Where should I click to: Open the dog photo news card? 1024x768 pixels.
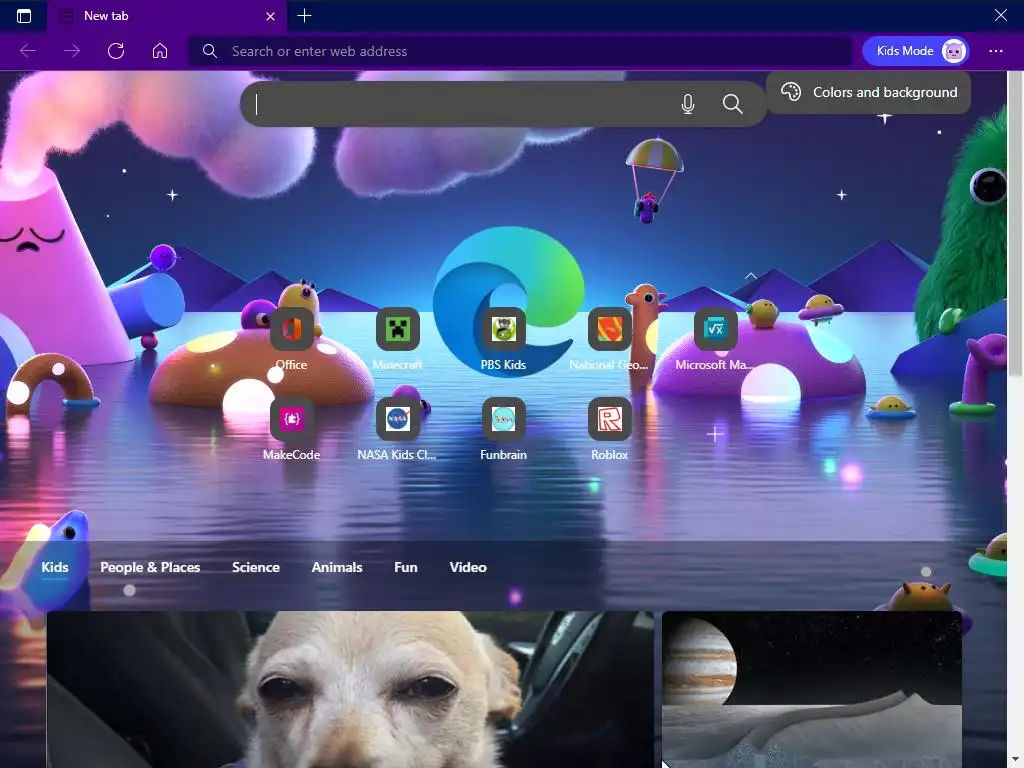pos(350,689)
